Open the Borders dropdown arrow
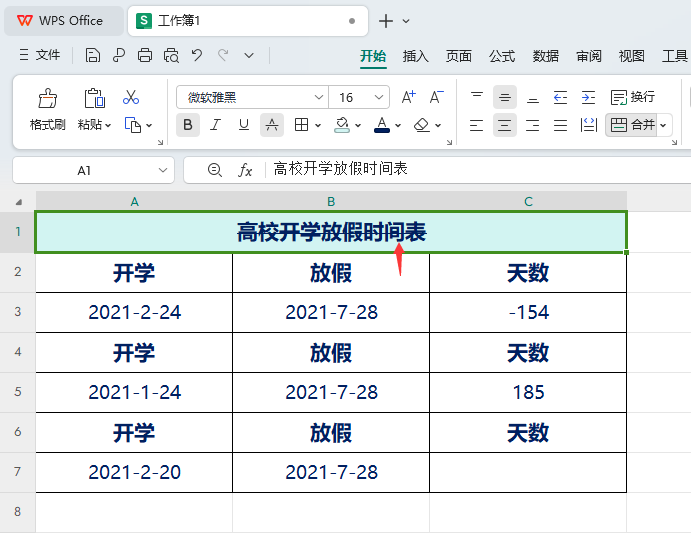 [318, 126]
